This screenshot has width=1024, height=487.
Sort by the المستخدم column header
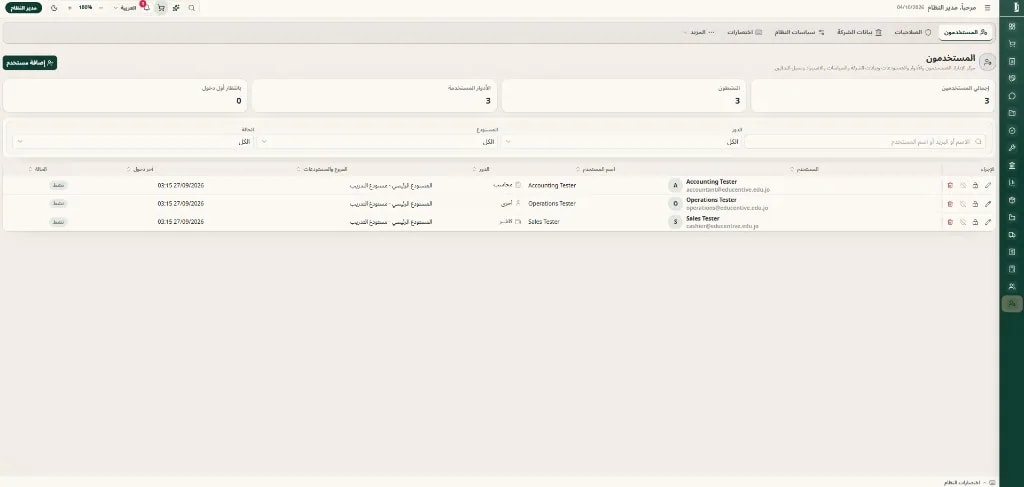coord(805,169)
